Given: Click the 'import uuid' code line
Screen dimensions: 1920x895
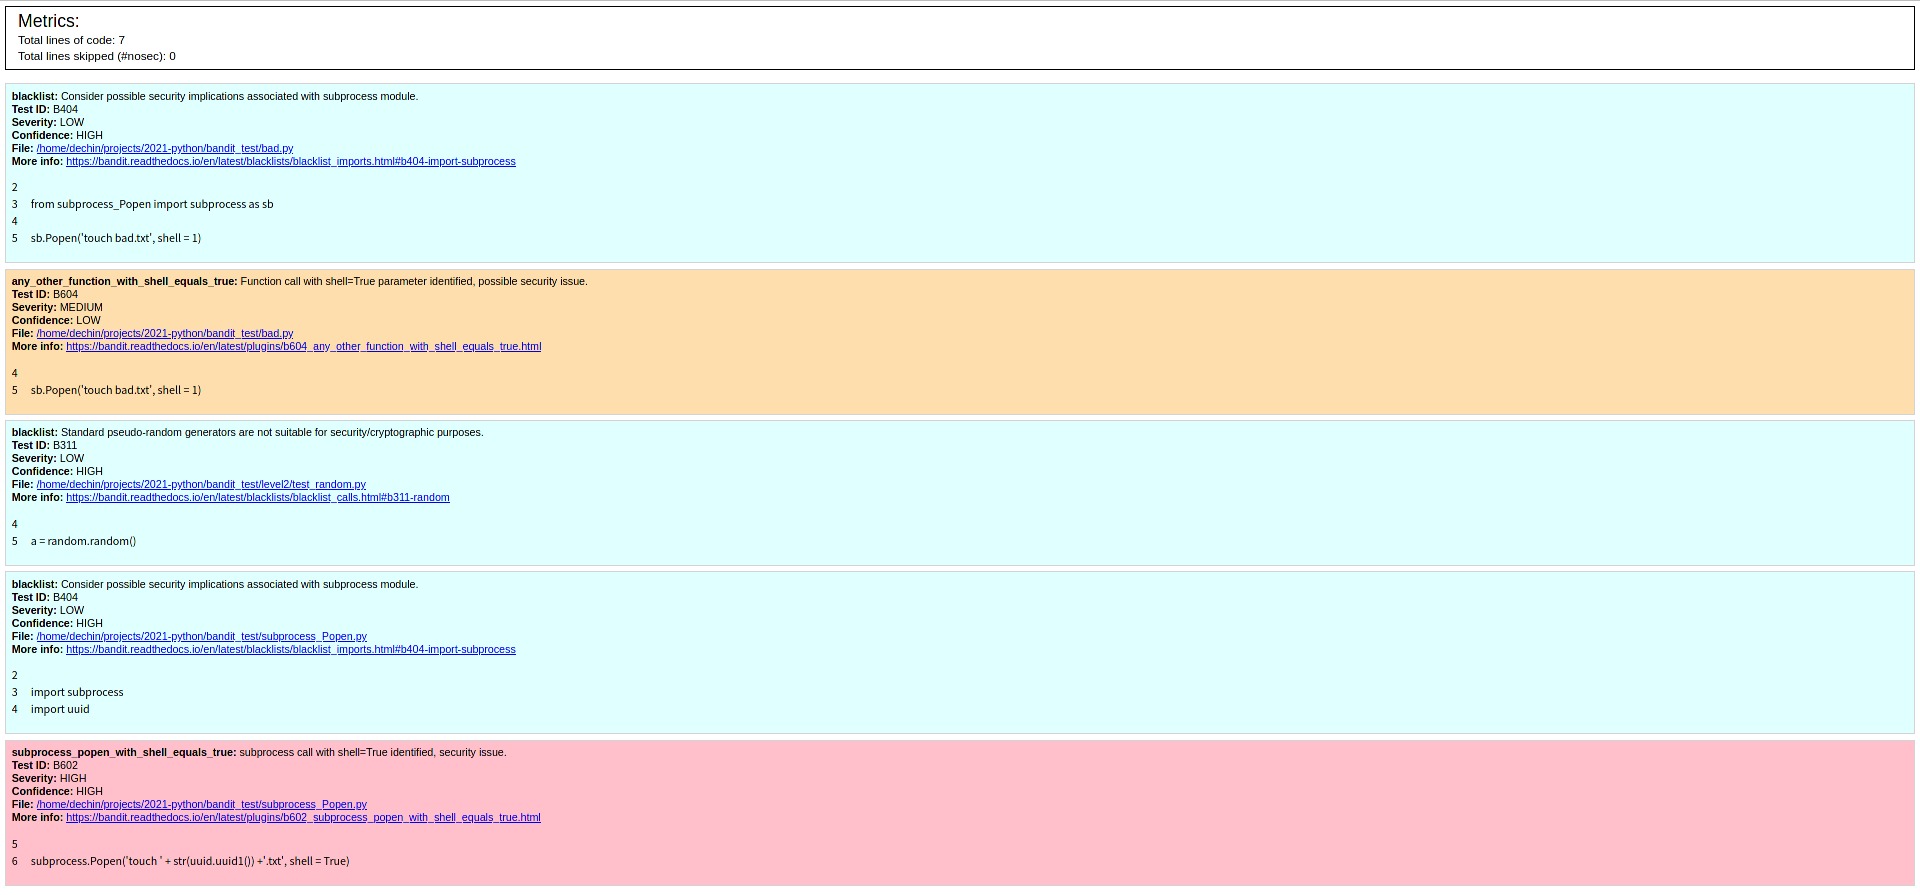Looking at the screenshot, I should click(x=60, y=709).
